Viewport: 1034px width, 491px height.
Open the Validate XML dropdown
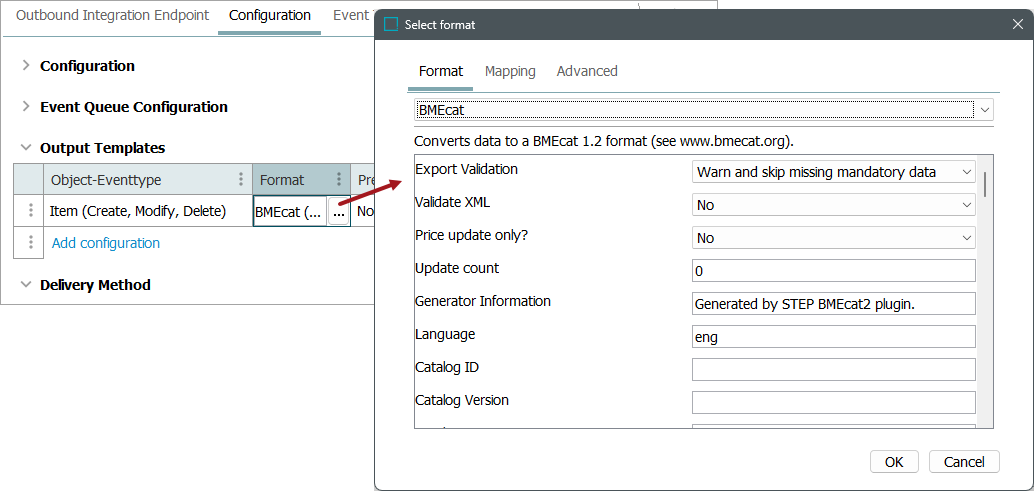966,205
